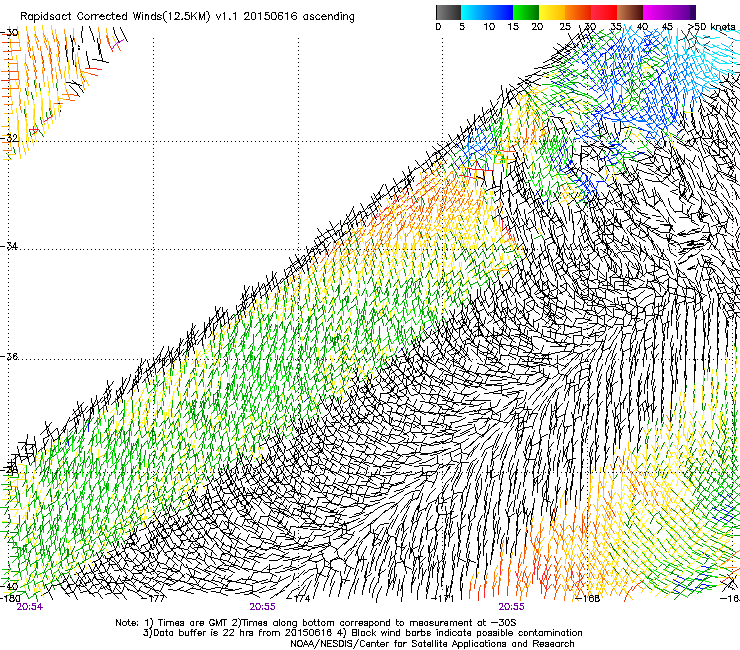Image resolution: width=740 pixels, height=650 pixels.
Task: Pick the red 30-35 knots color segment
Action: click(x=604, y=12)
